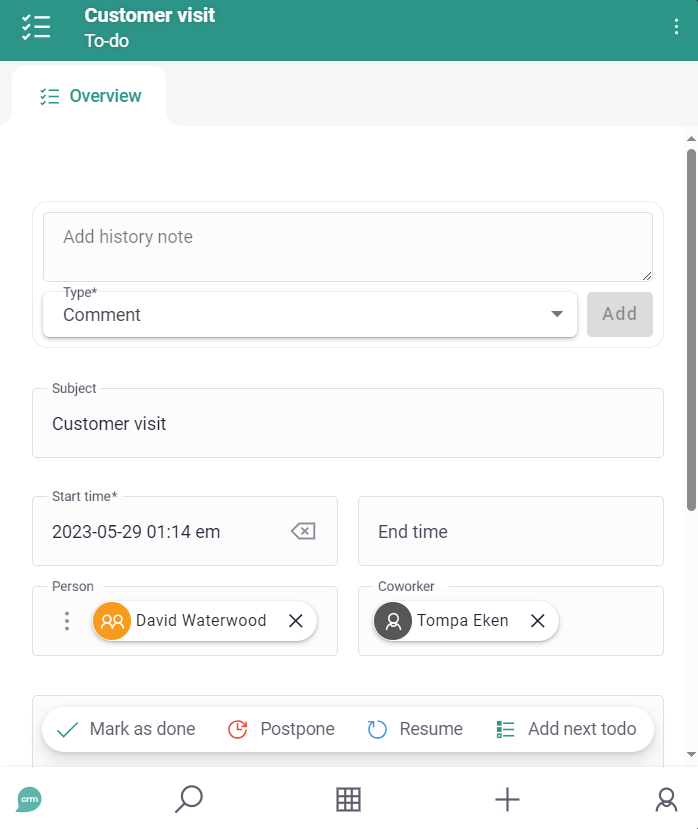Click the Add history note text area
Viewport: 698px width, 829px height.
tap(348, 247)
